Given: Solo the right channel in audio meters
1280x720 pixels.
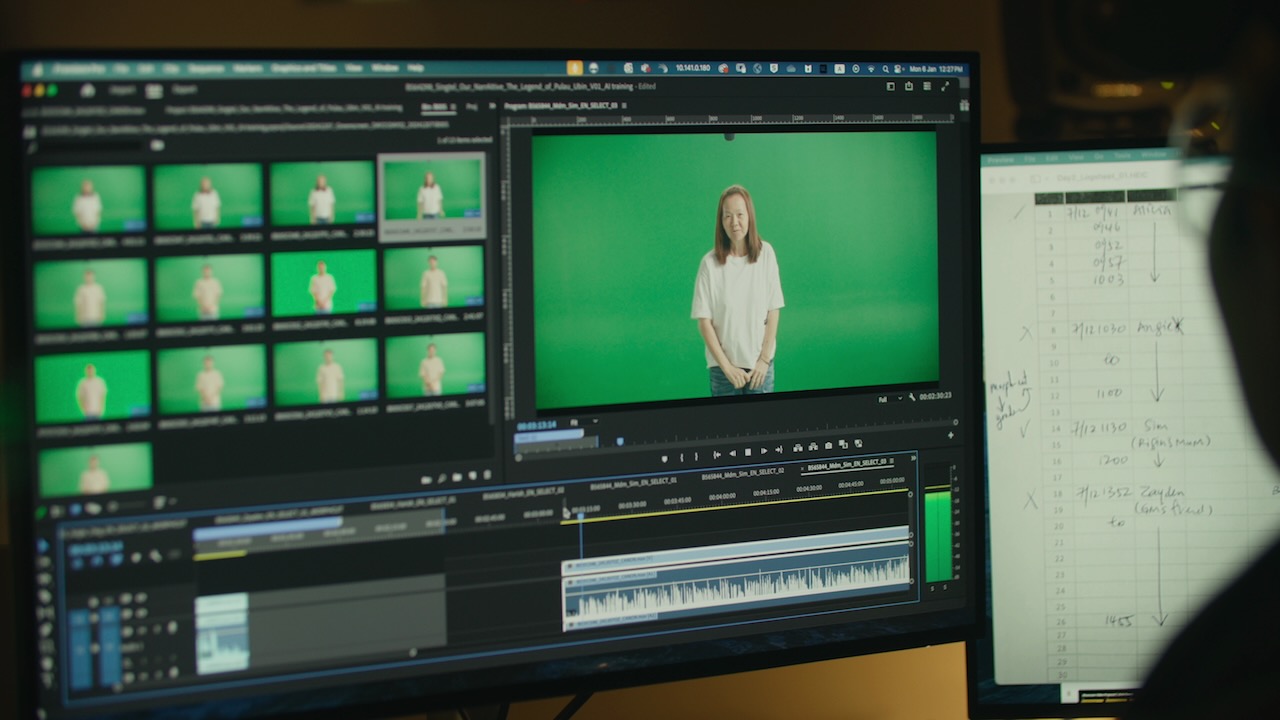Looking at the screenshot, I should click(945, 586).
